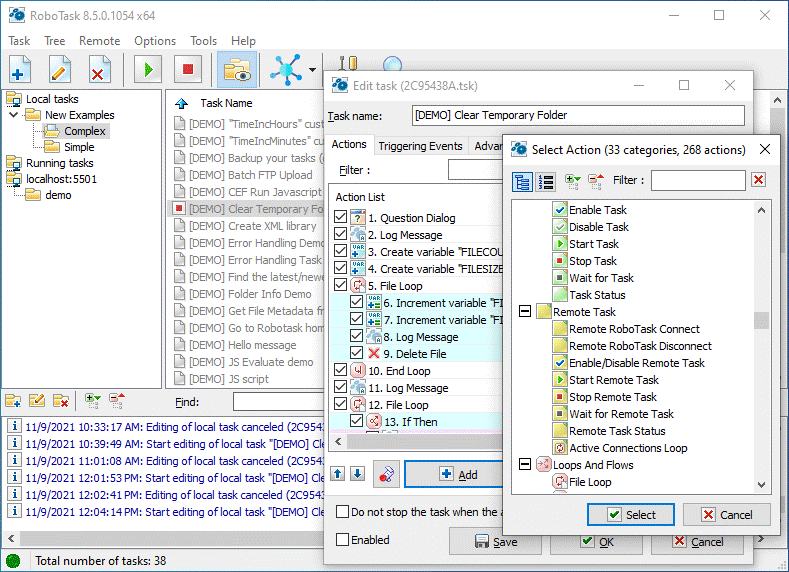Uncheck action 10 End Loop
Screen dimensions: 789x572
(x=340, y=370)
